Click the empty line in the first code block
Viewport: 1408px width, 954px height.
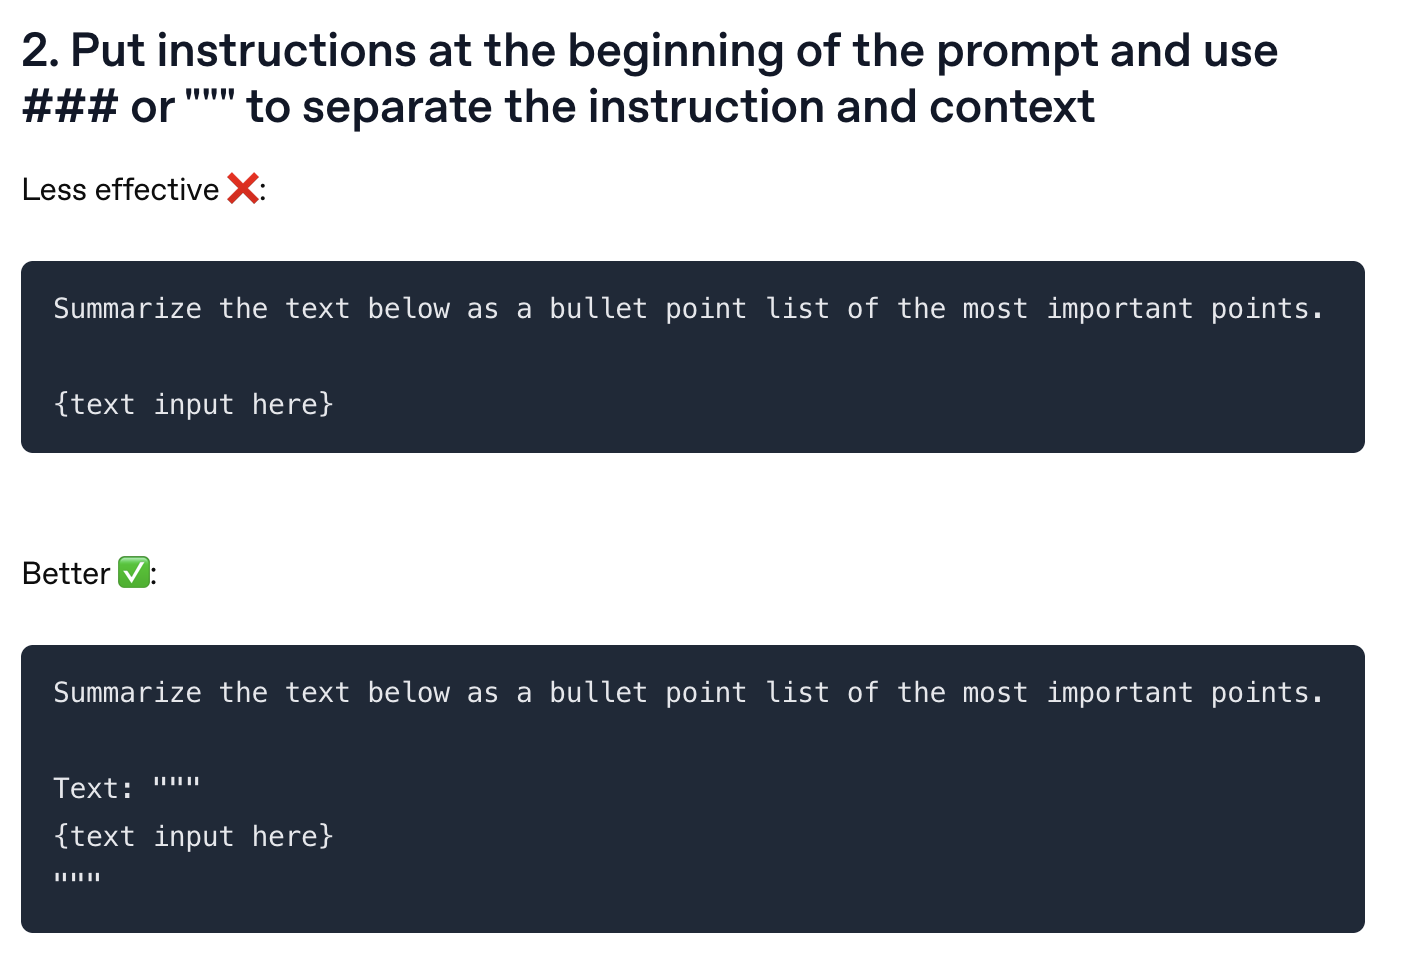688,356
